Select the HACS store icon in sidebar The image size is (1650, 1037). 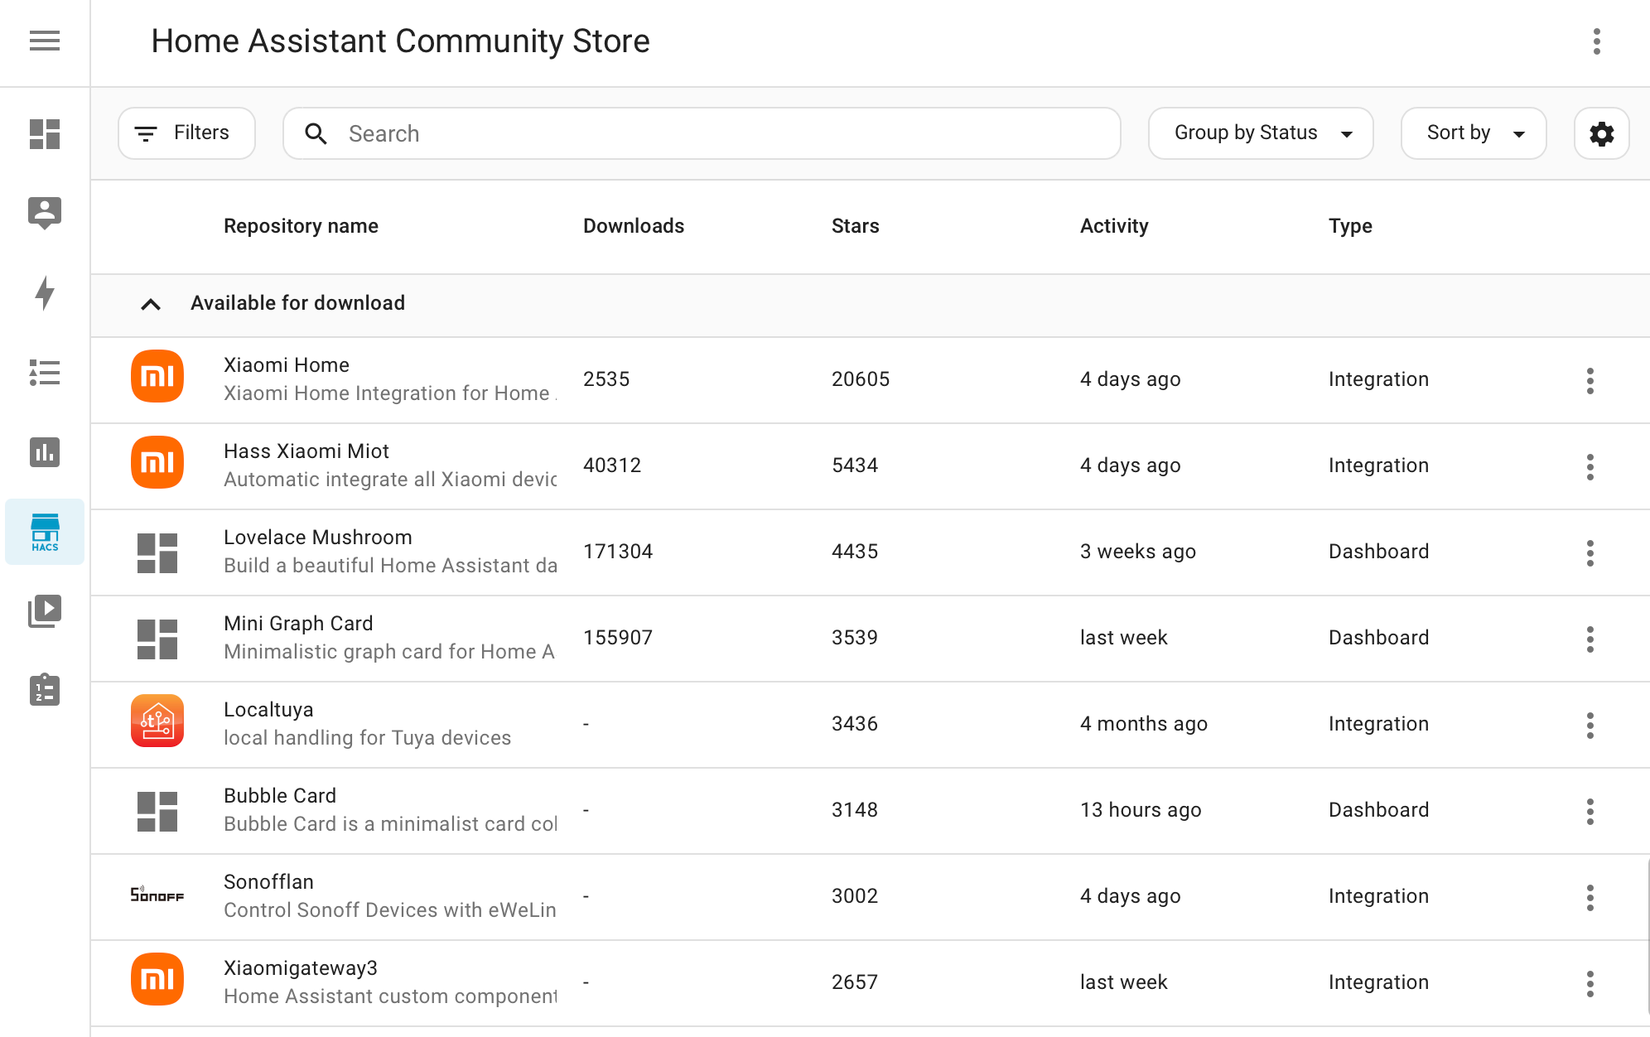pyautogui.click(x=44, y=531)
